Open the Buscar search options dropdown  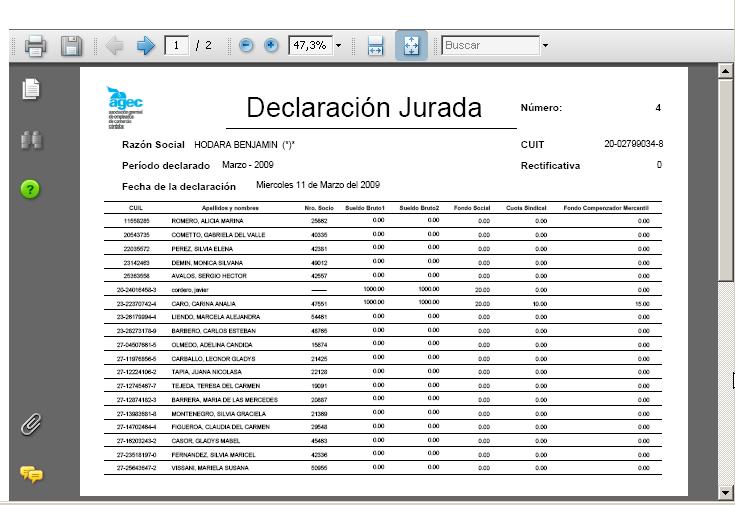click(x=545, y=45)
